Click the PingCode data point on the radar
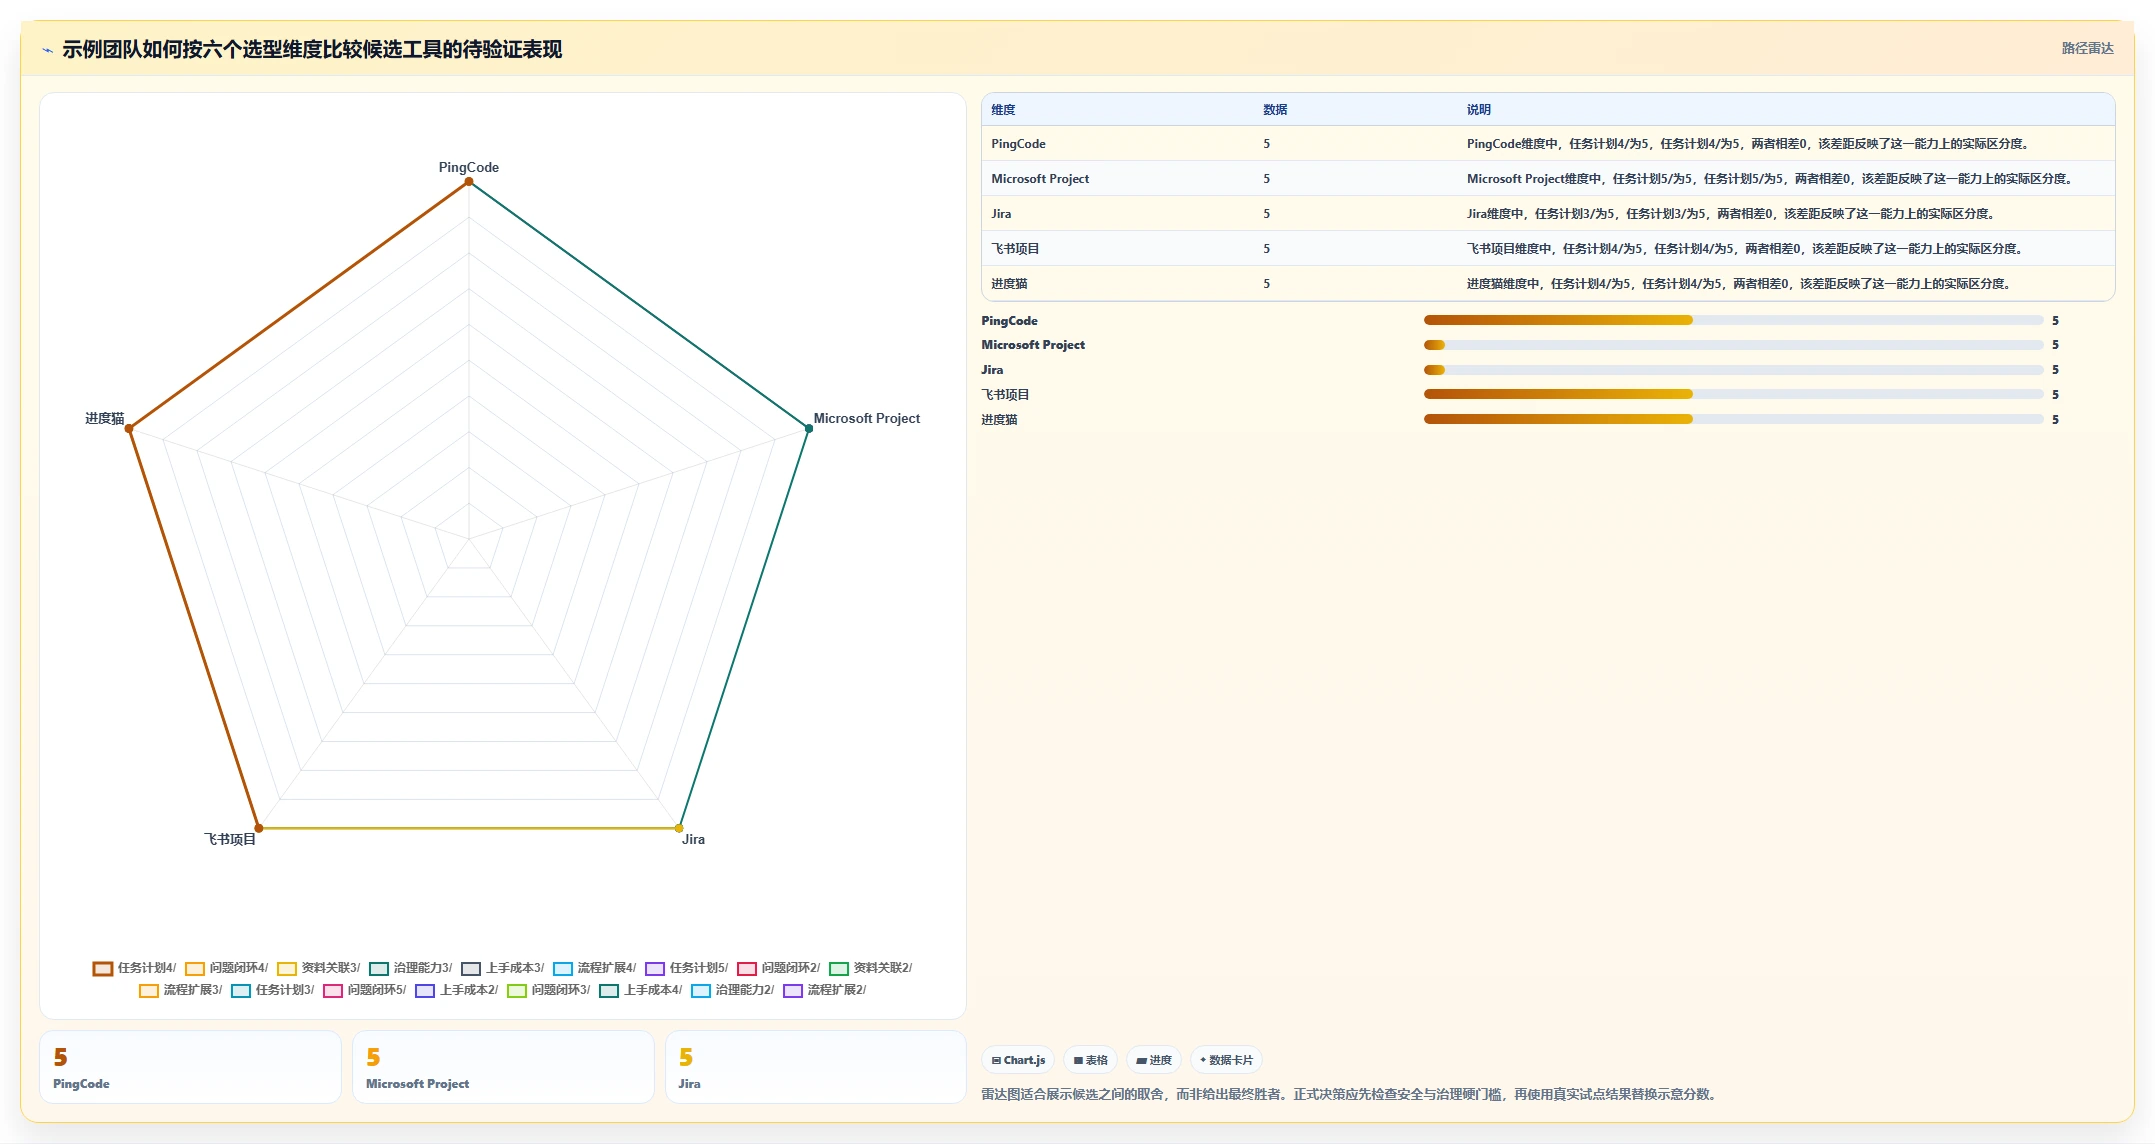Screen dimensions: 2155x1144 pyautogui.click(x=469, y=181)
